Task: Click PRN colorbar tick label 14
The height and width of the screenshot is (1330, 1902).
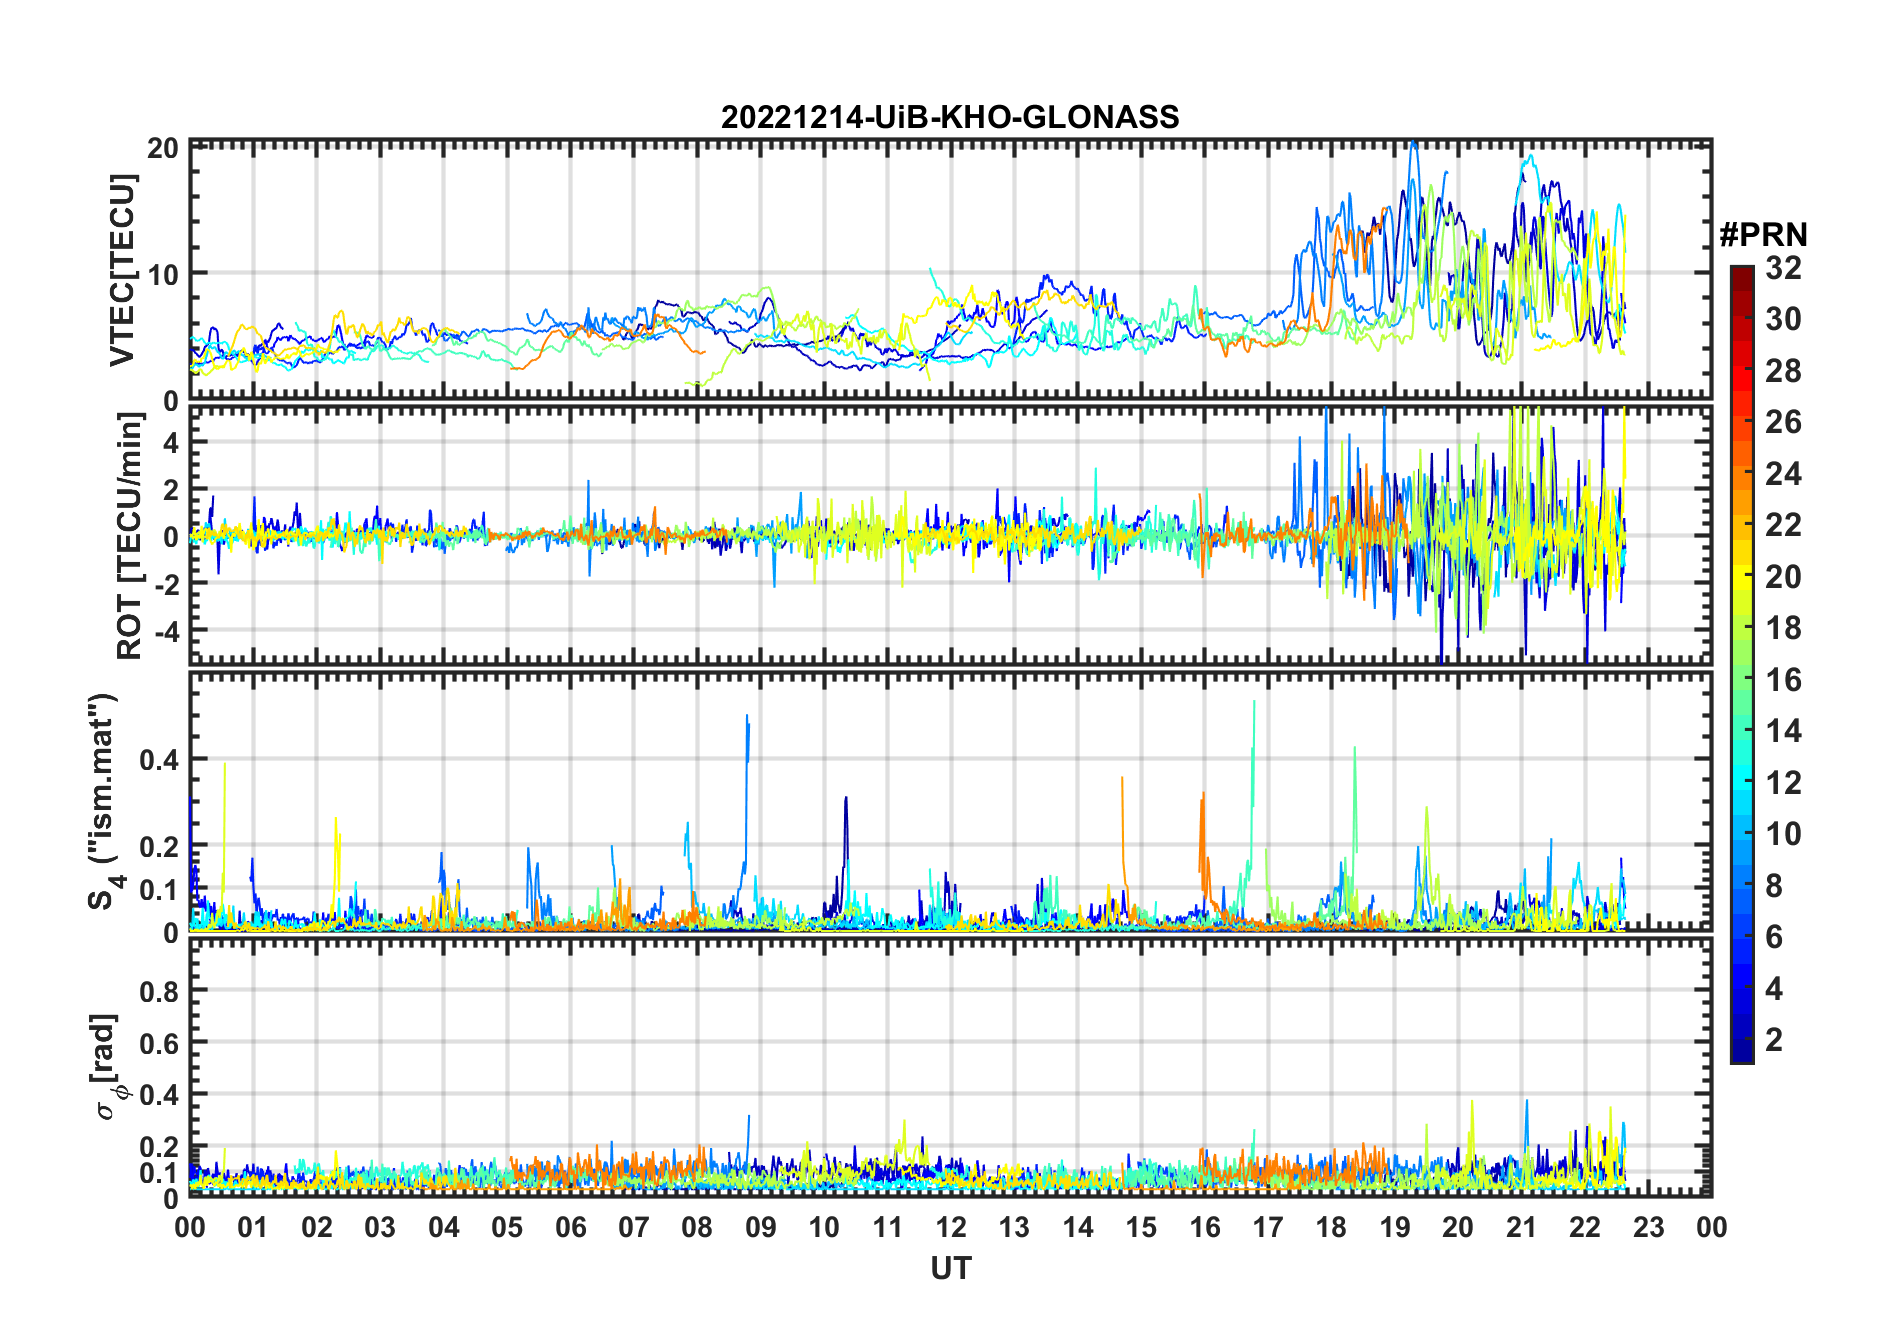Action: click(1783, 731)
